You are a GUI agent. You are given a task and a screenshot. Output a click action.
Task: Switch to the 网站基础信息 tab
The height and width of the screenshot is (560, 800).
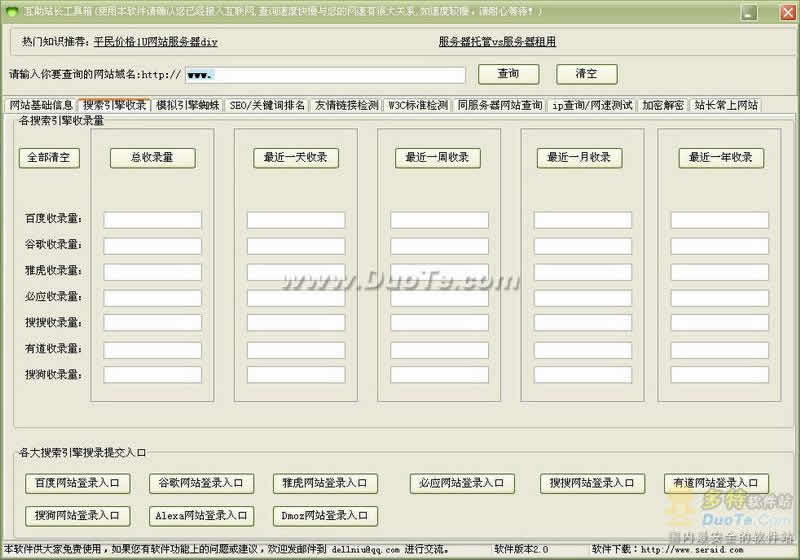(x=41, y=105)
